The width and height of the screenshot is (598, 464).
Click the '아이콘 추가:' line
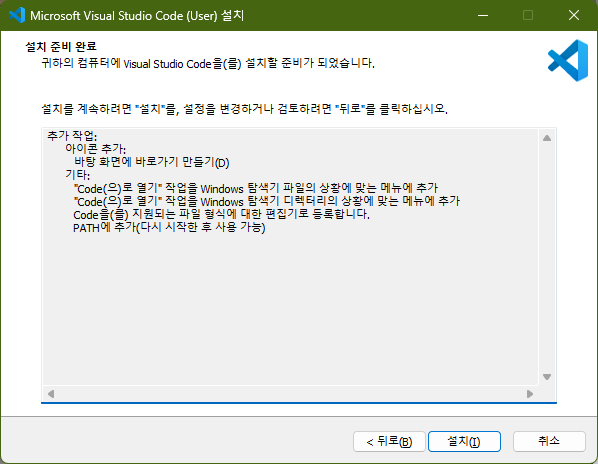(x=95, y=149)
